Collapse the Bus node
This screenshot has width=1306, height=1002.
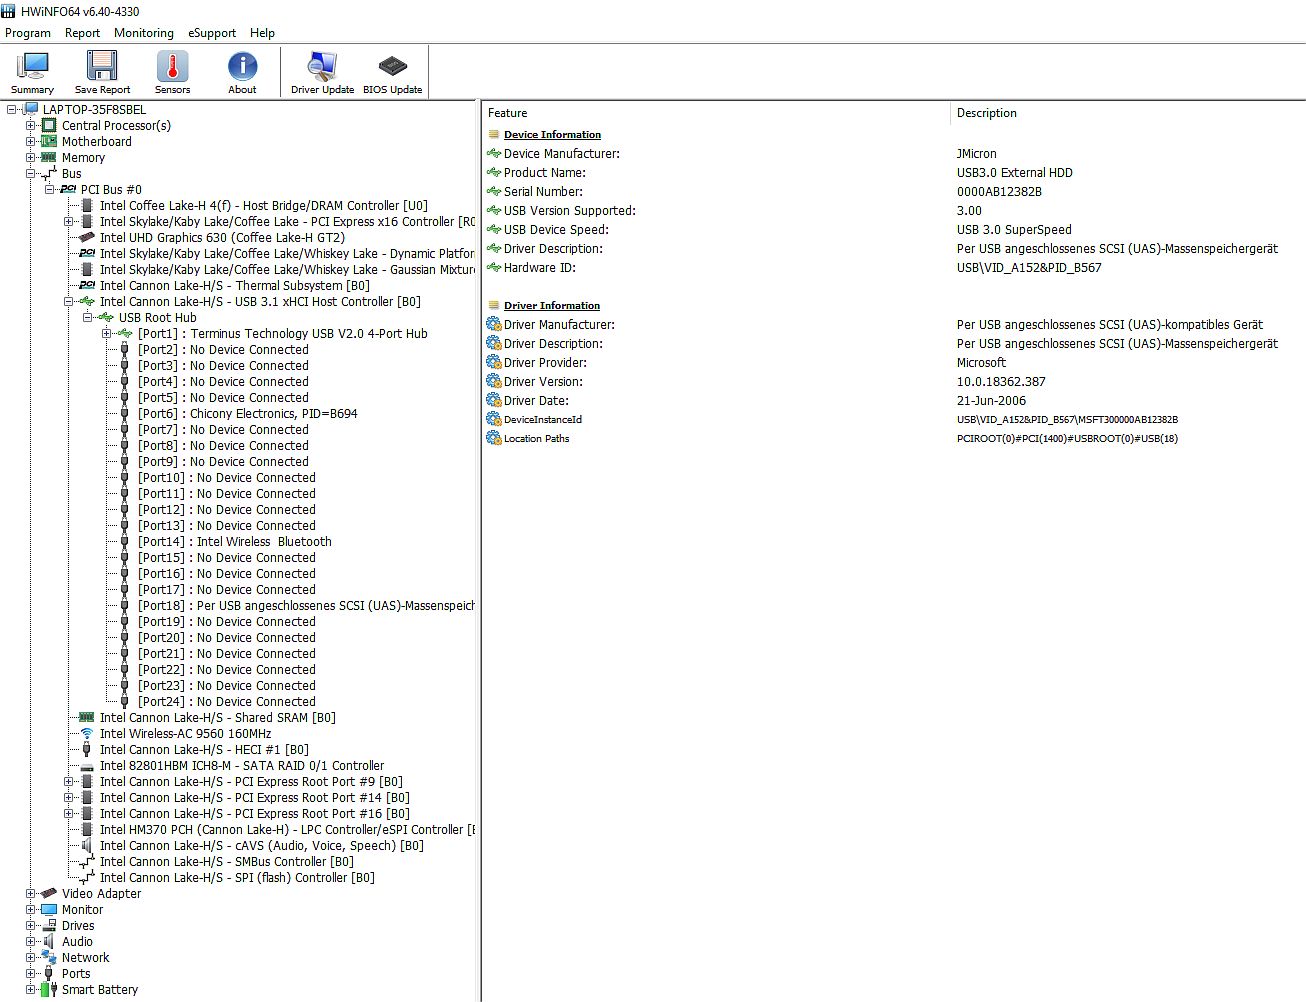click(31, 174)
